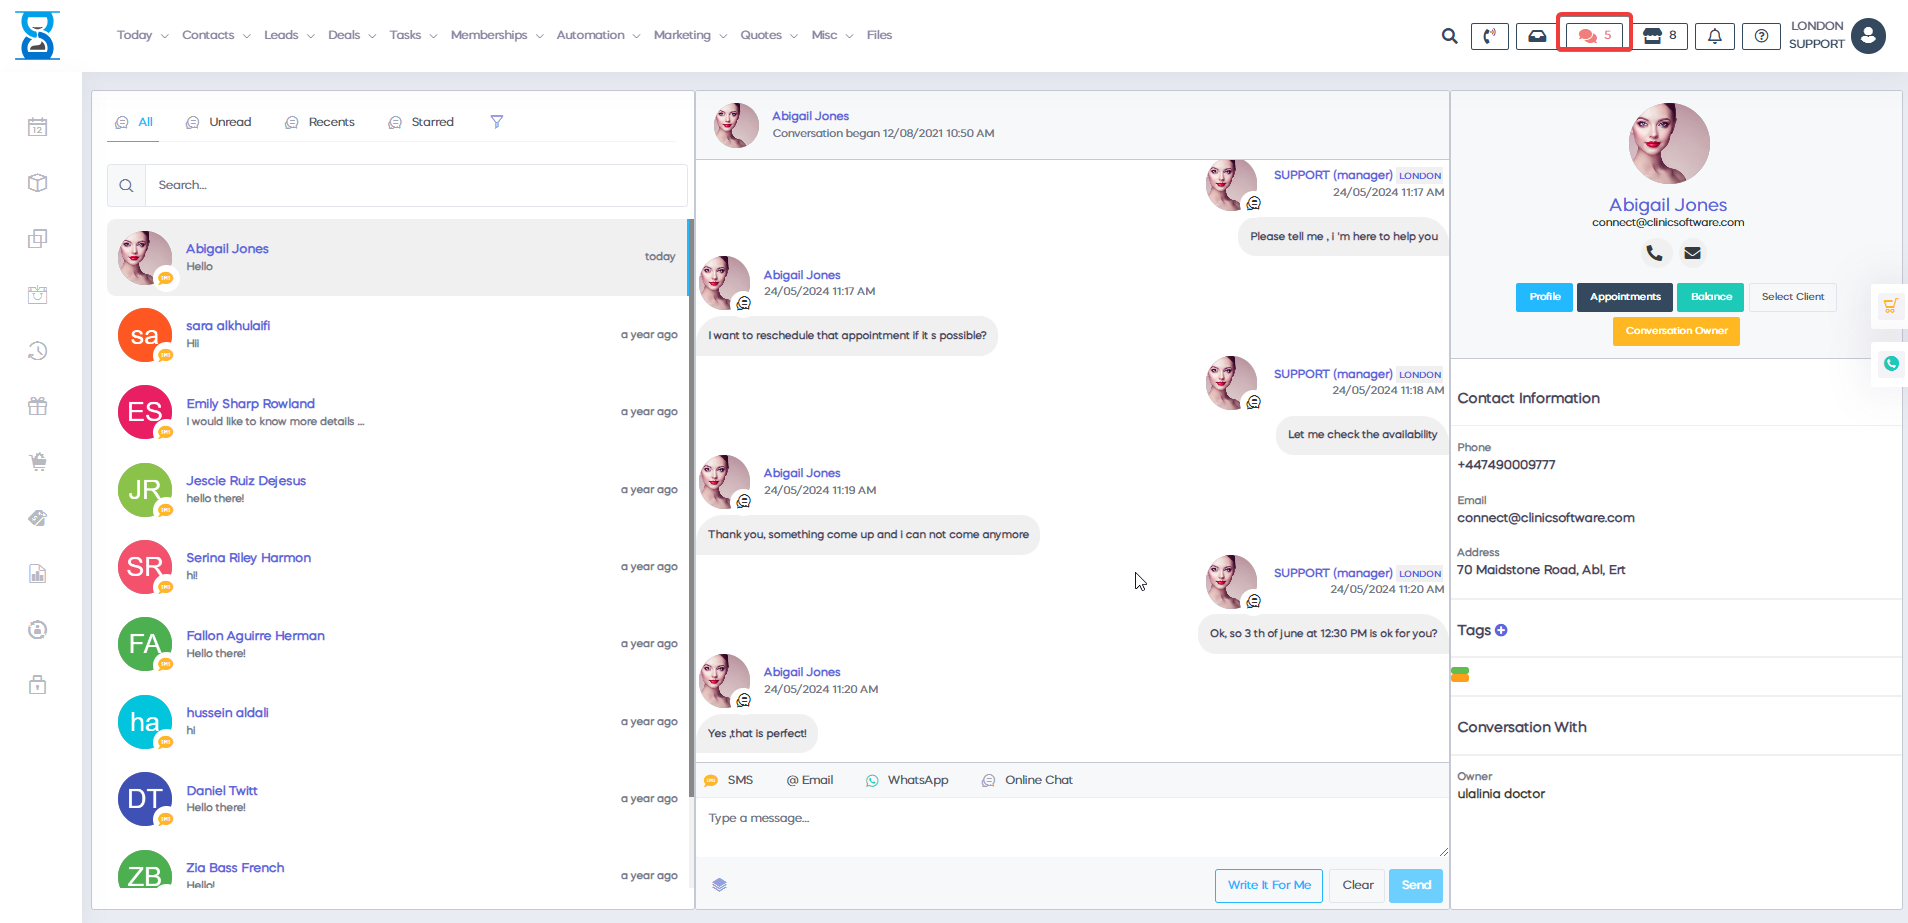The image size is (1908, 923).
Task: Expand the Contacts menu dropdown
Action: (215, 35)
